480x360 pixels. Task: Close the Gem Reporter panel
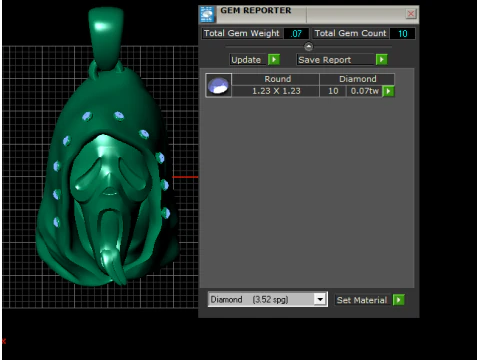[411, 14]
